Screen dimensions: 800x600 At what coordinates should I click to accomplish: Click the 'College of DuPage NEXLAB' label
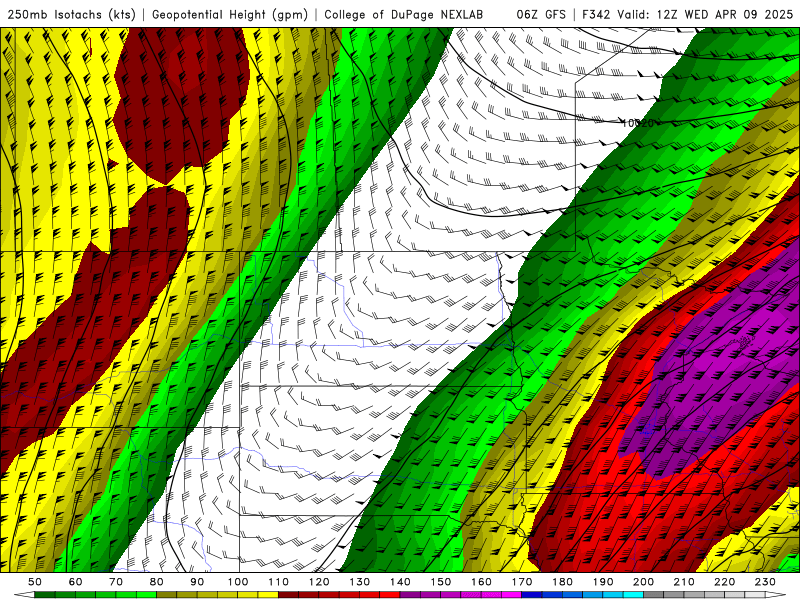(x=403, y=14)
